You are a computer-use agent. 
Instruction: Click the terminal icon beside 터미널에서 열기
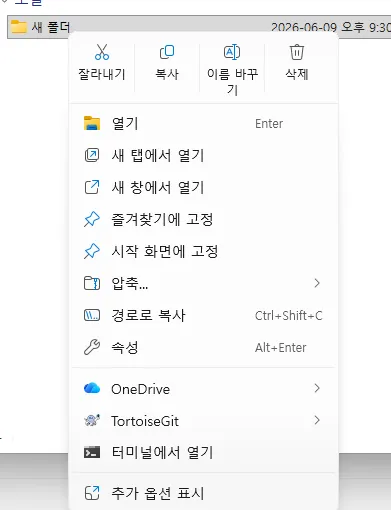click(92, 452)
